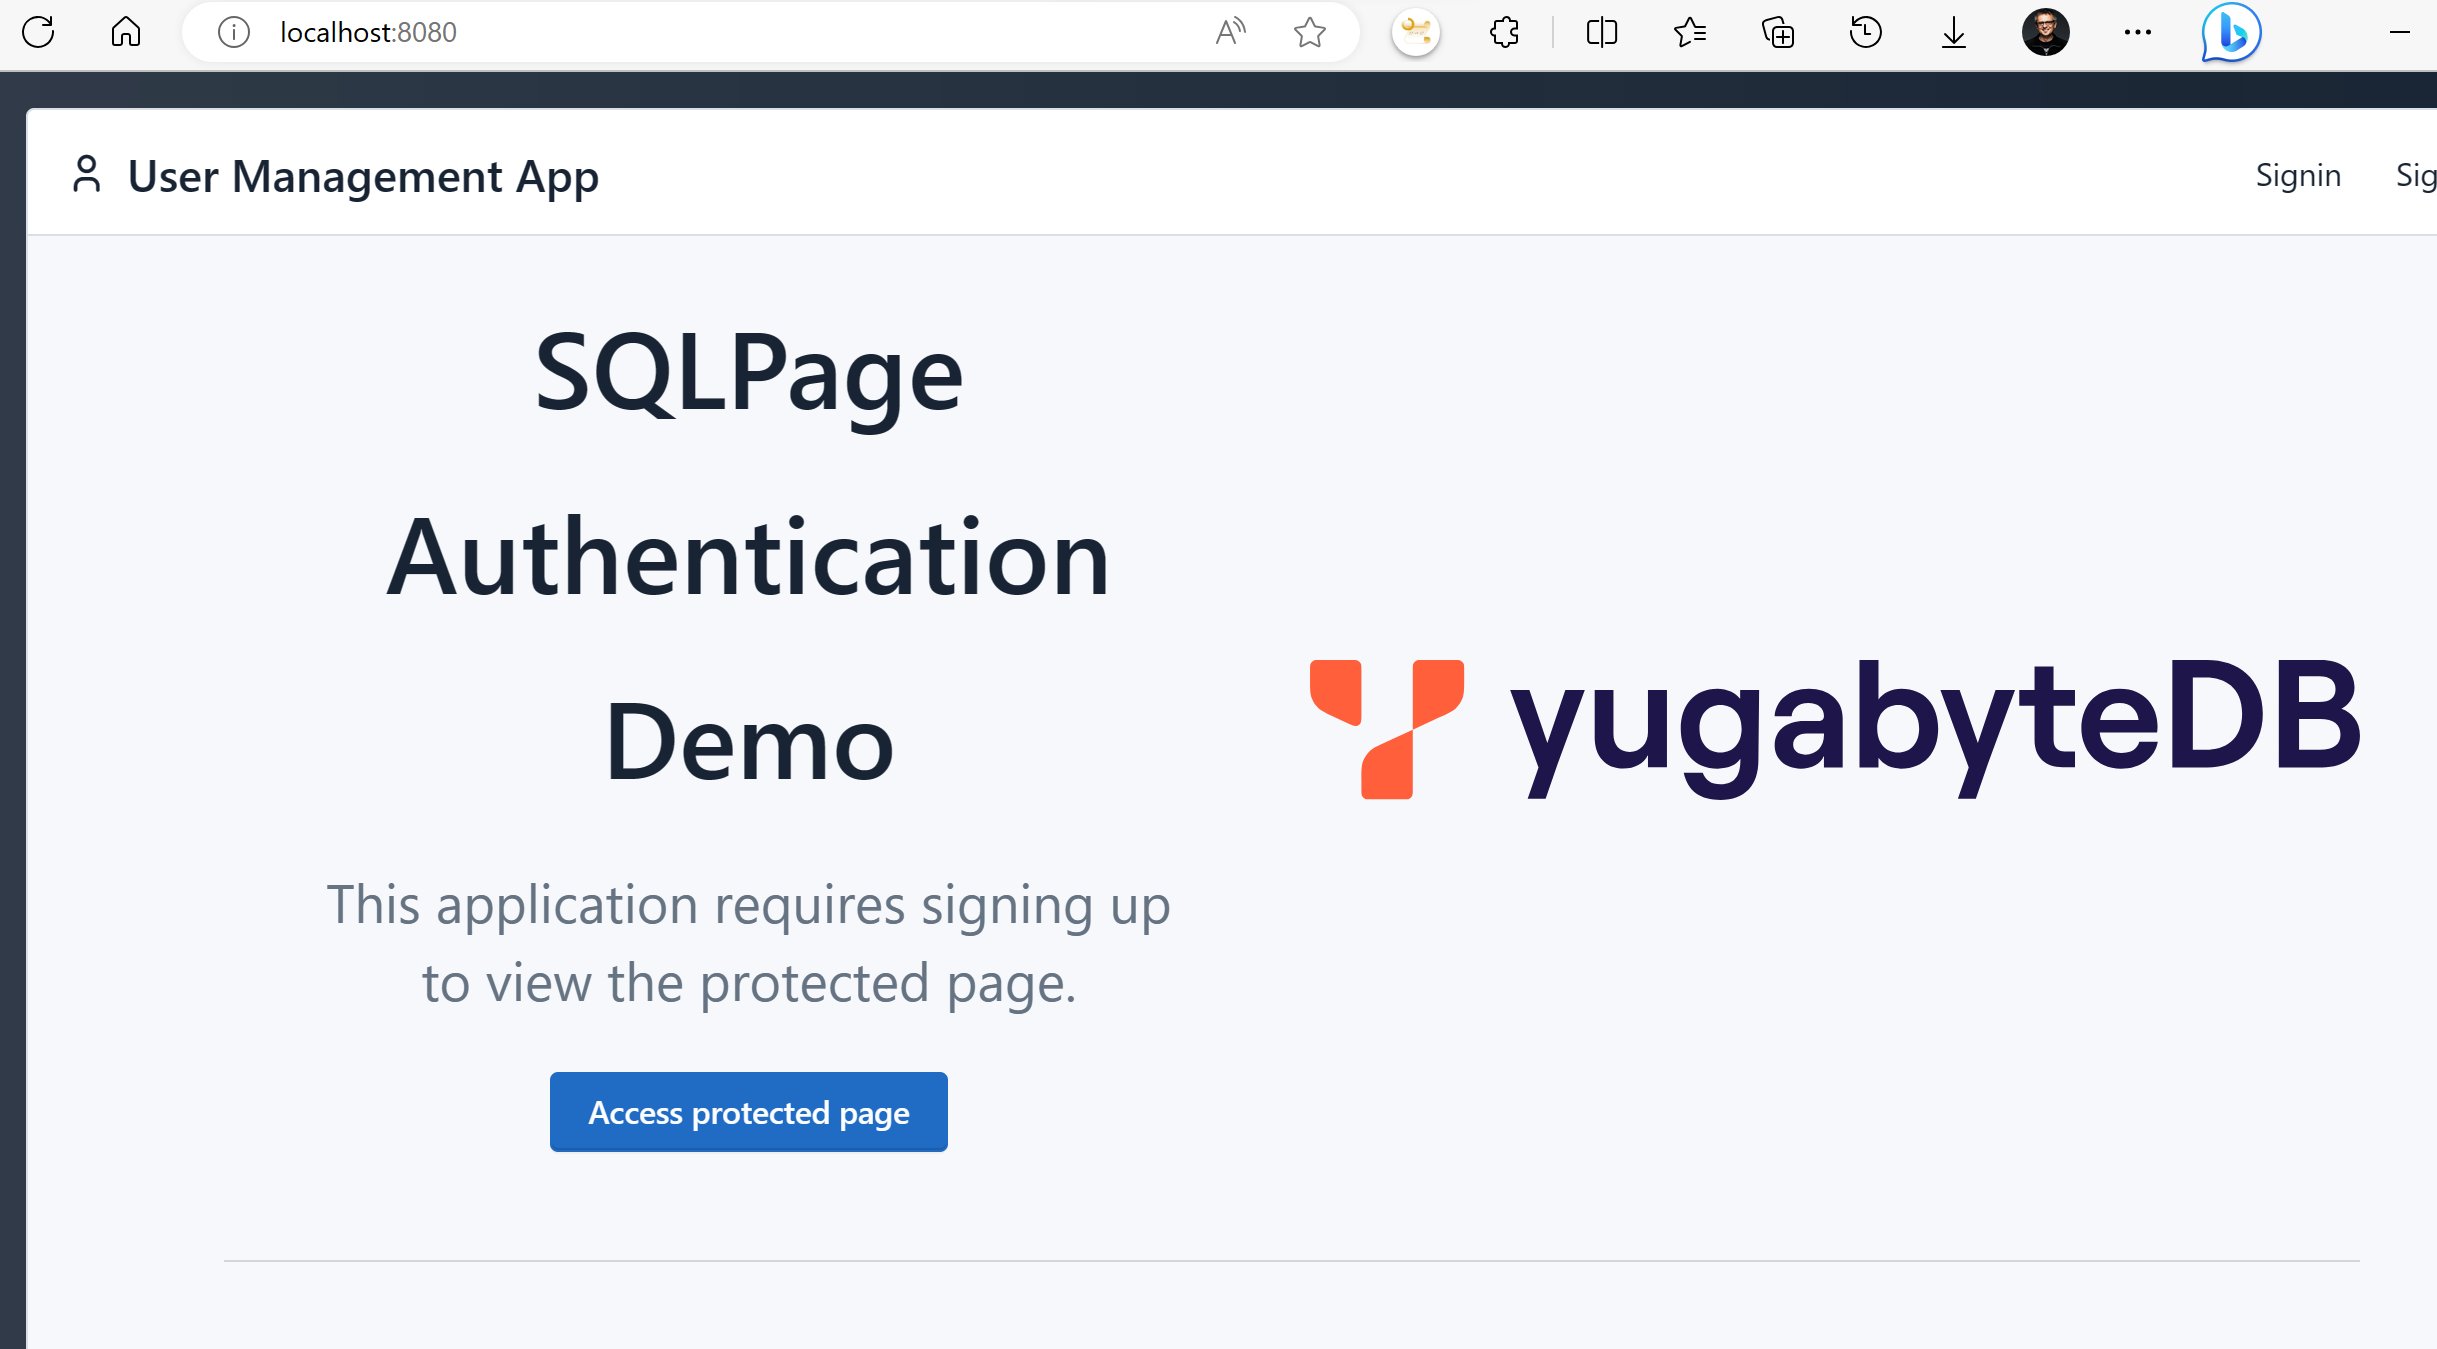Open the Collections icon
Image resolution: width=2437 pixels, height=1349 pixels.
pos(1778,32)
